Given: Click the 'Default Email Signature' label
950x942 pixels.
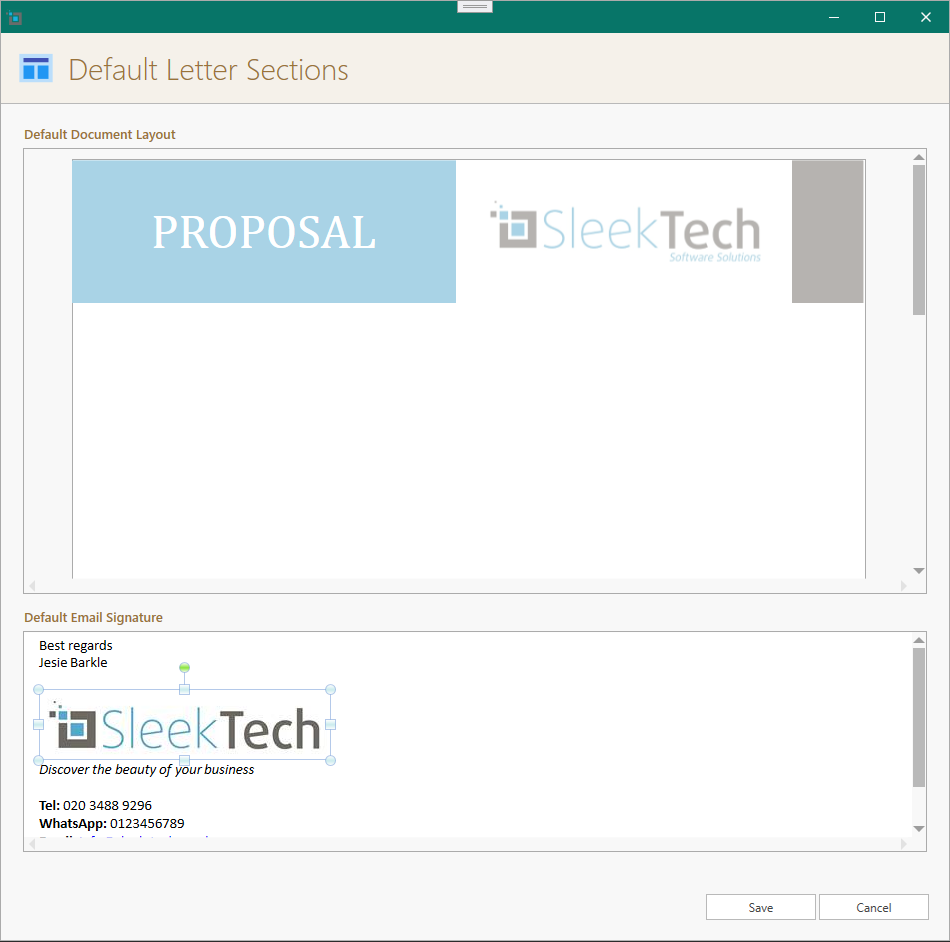Looking at the screenshot, I should [93, 617].
